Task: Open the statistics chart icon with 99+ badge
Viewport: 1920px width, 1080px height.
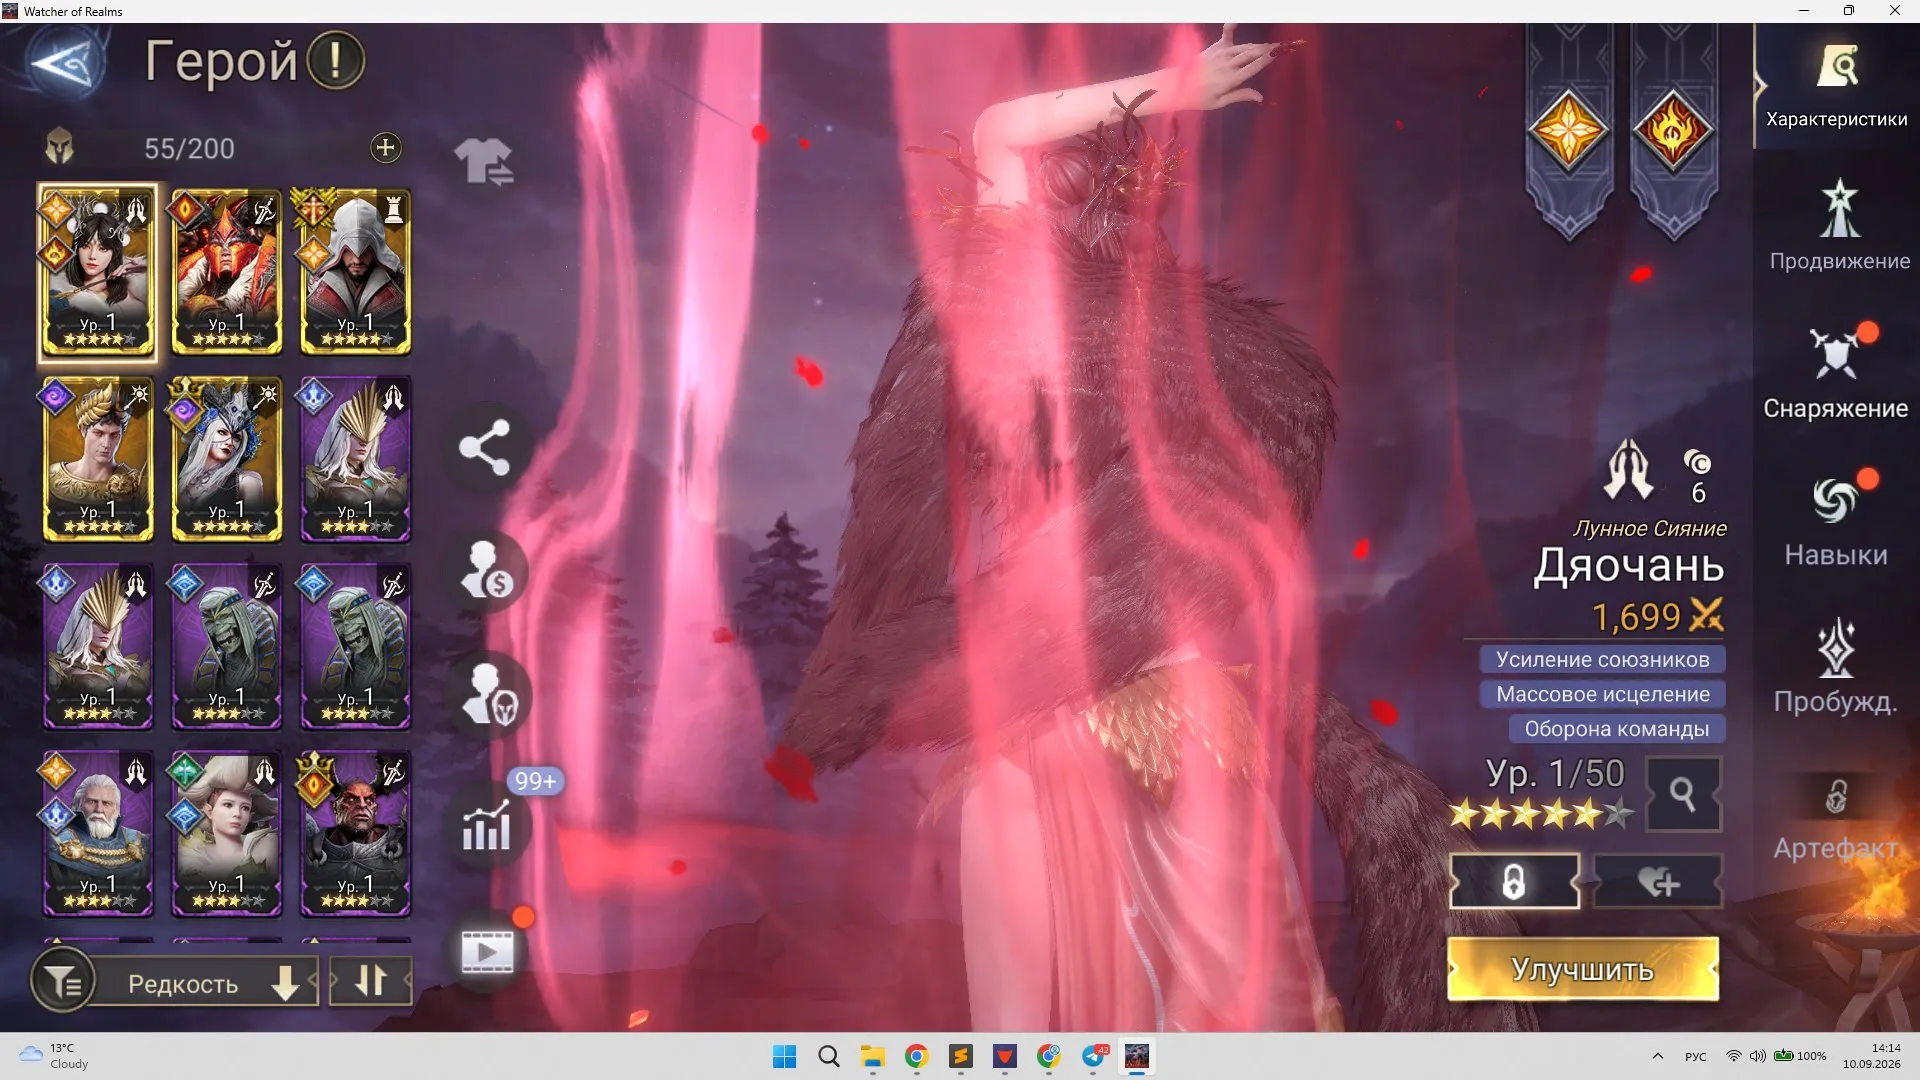Action: click(487, 826)
